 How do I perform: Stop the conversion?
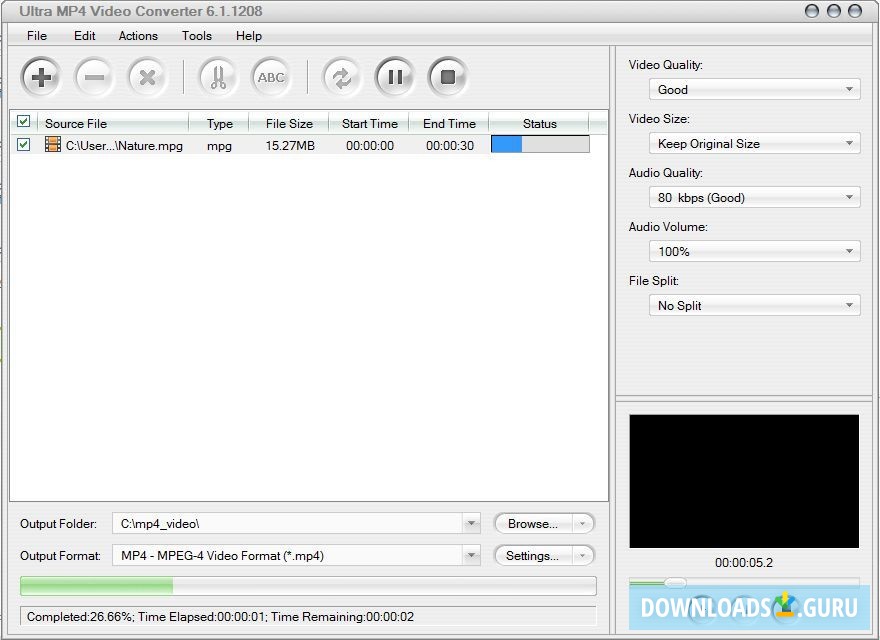tap(448, 77)
